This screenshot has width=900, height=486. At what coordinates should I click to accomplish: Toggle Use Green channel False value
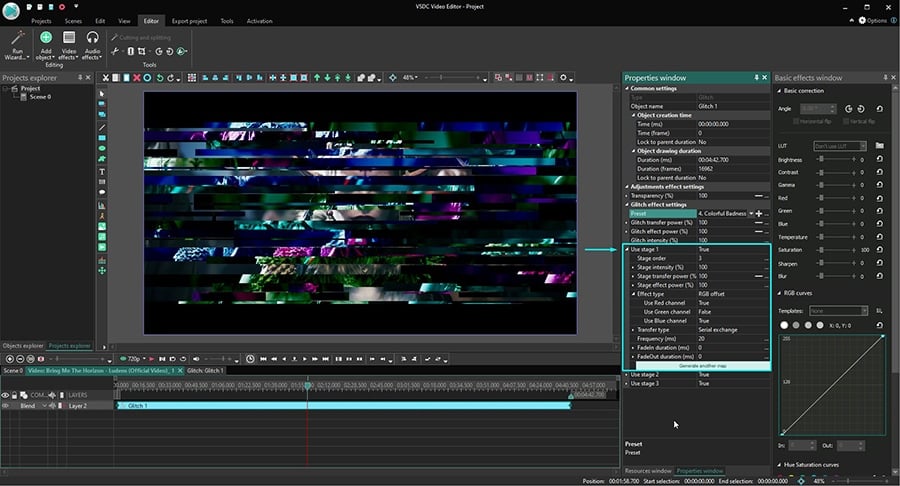(x=732, y=312)
